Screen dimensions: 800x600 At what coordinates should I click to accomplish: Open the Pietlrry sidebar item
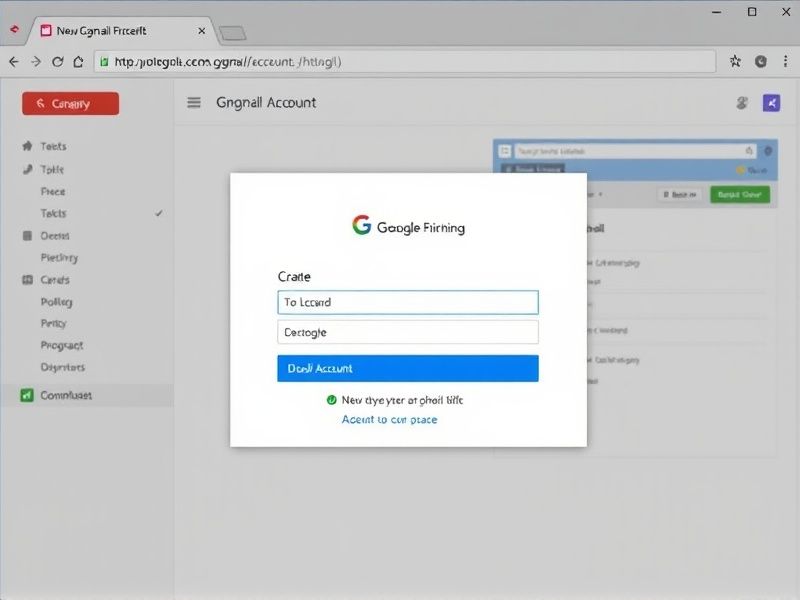[59, 258]
